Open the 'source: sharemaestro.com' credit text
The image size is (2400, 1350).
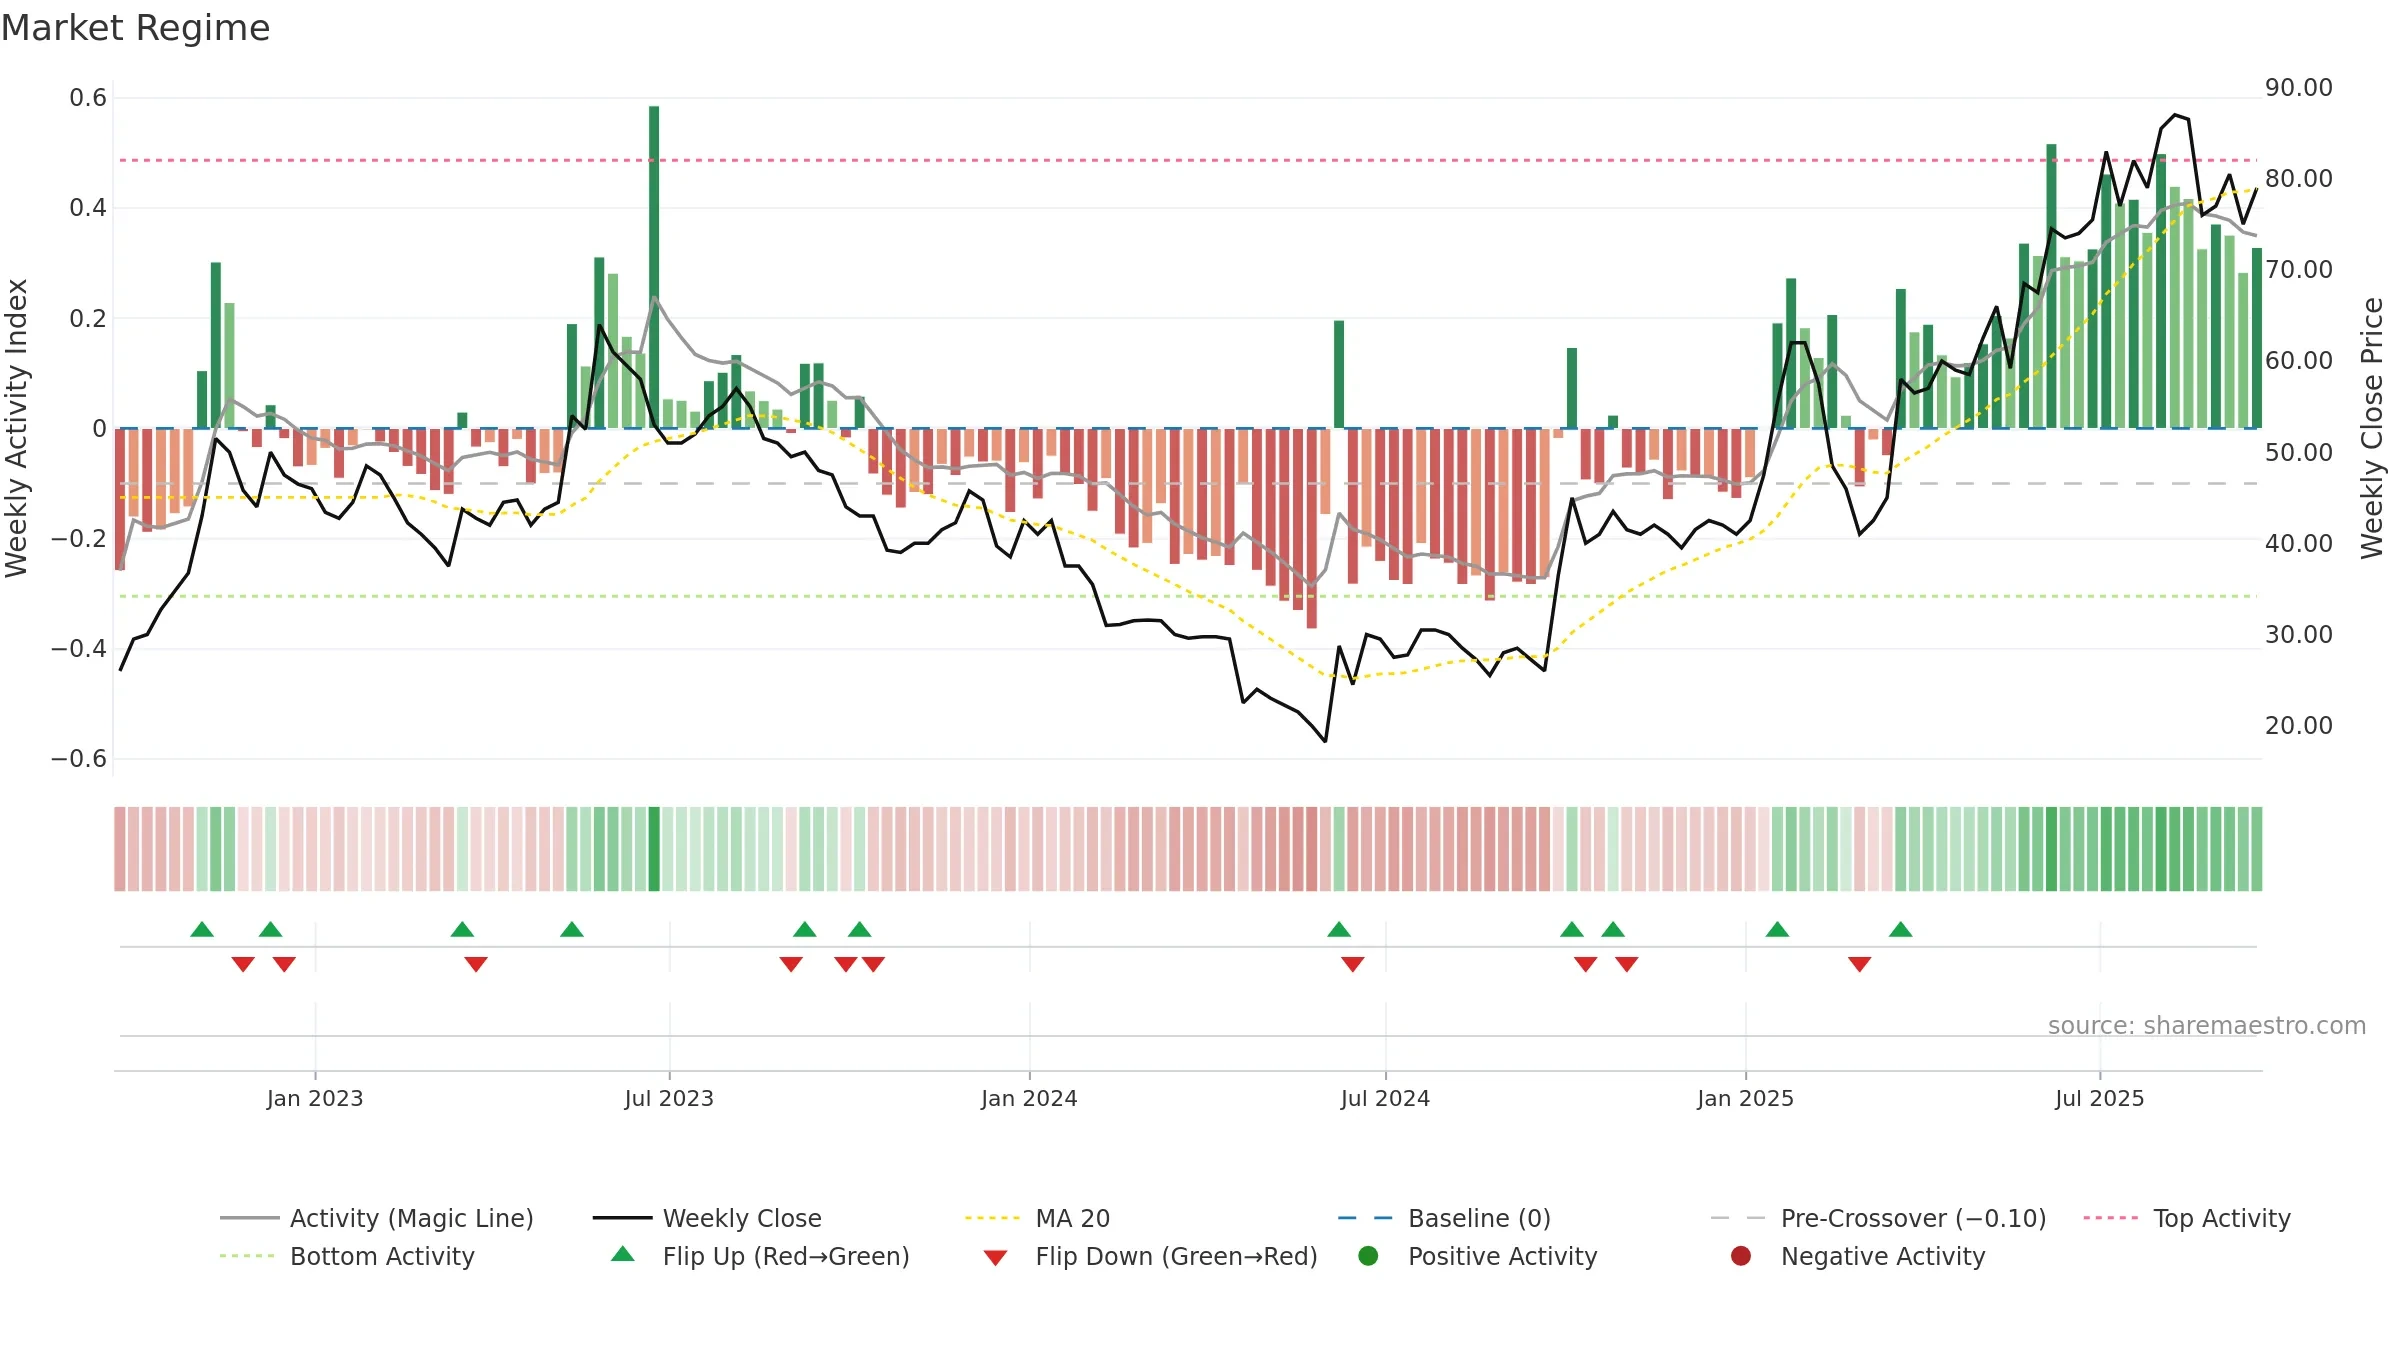click(x=2207, y=1026)
